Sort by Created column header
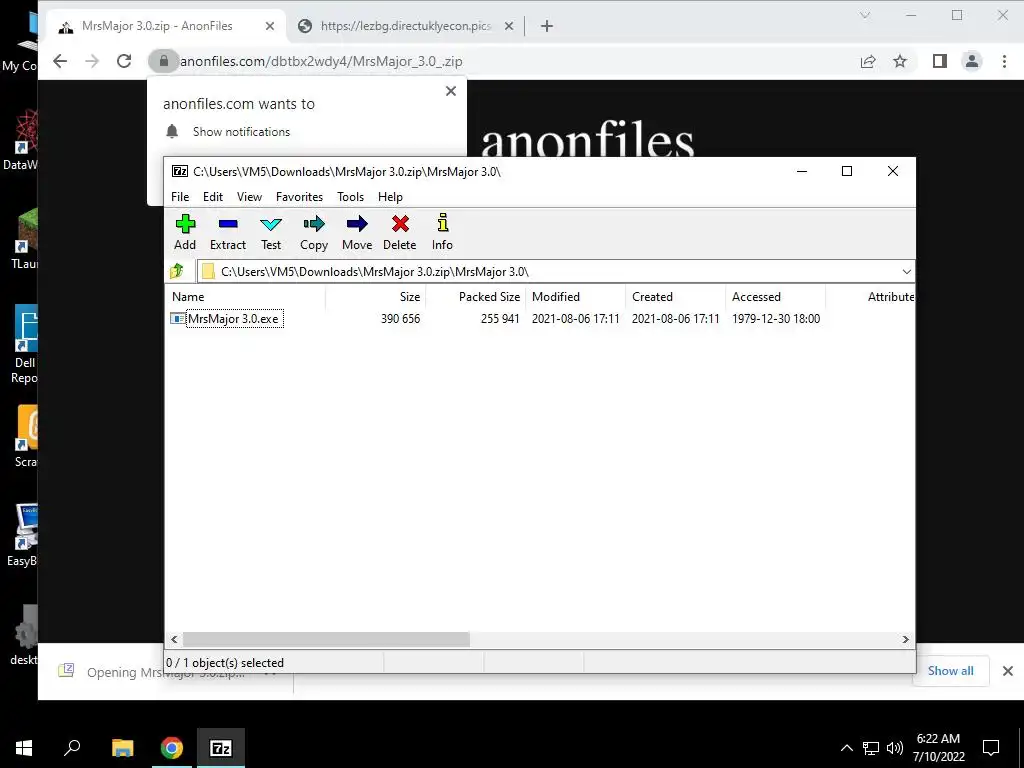The height and width of the screenshot is (768, 1024). coord(676,296)
